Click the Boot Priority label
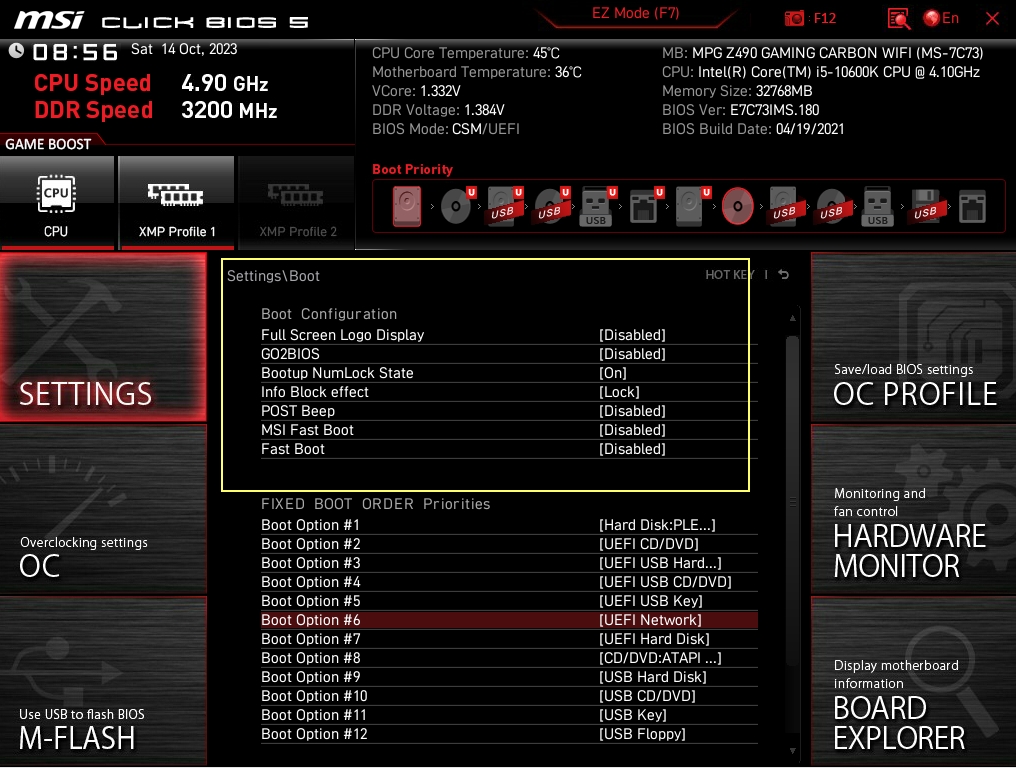The width and height of the screenshot is (1016, 768). click(412, 169)
